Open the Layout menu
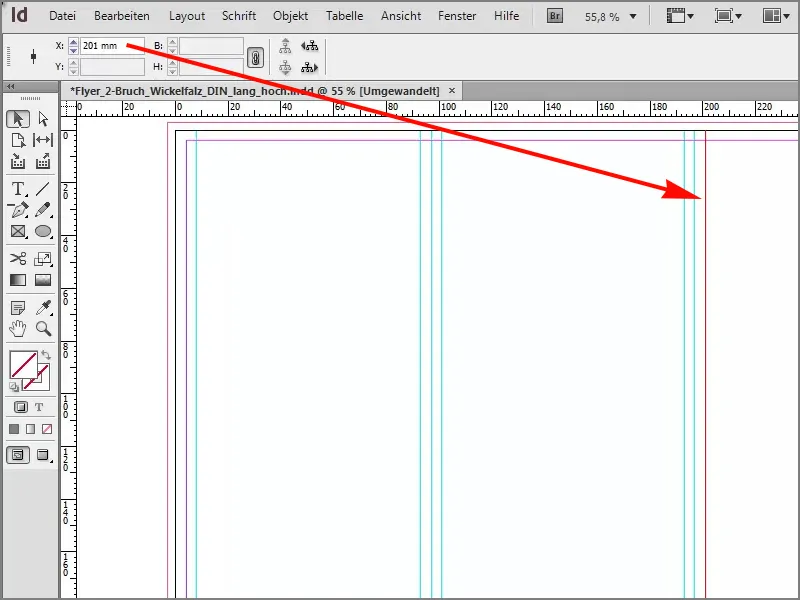The height and width of the screenshot is (600, 800). click(x=187, y=16)
